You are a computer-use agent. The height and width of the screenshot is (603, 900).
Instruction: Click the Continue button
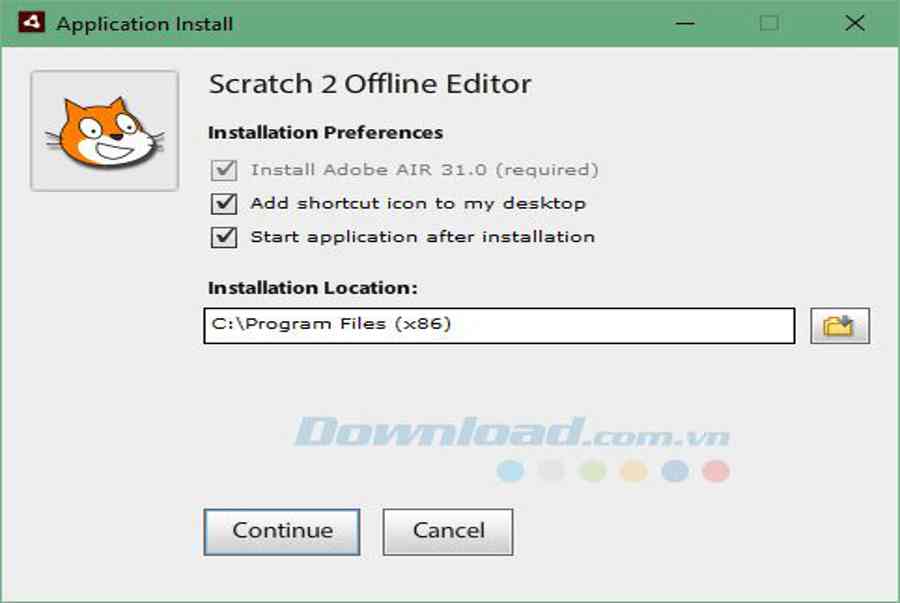pos(282,531)
